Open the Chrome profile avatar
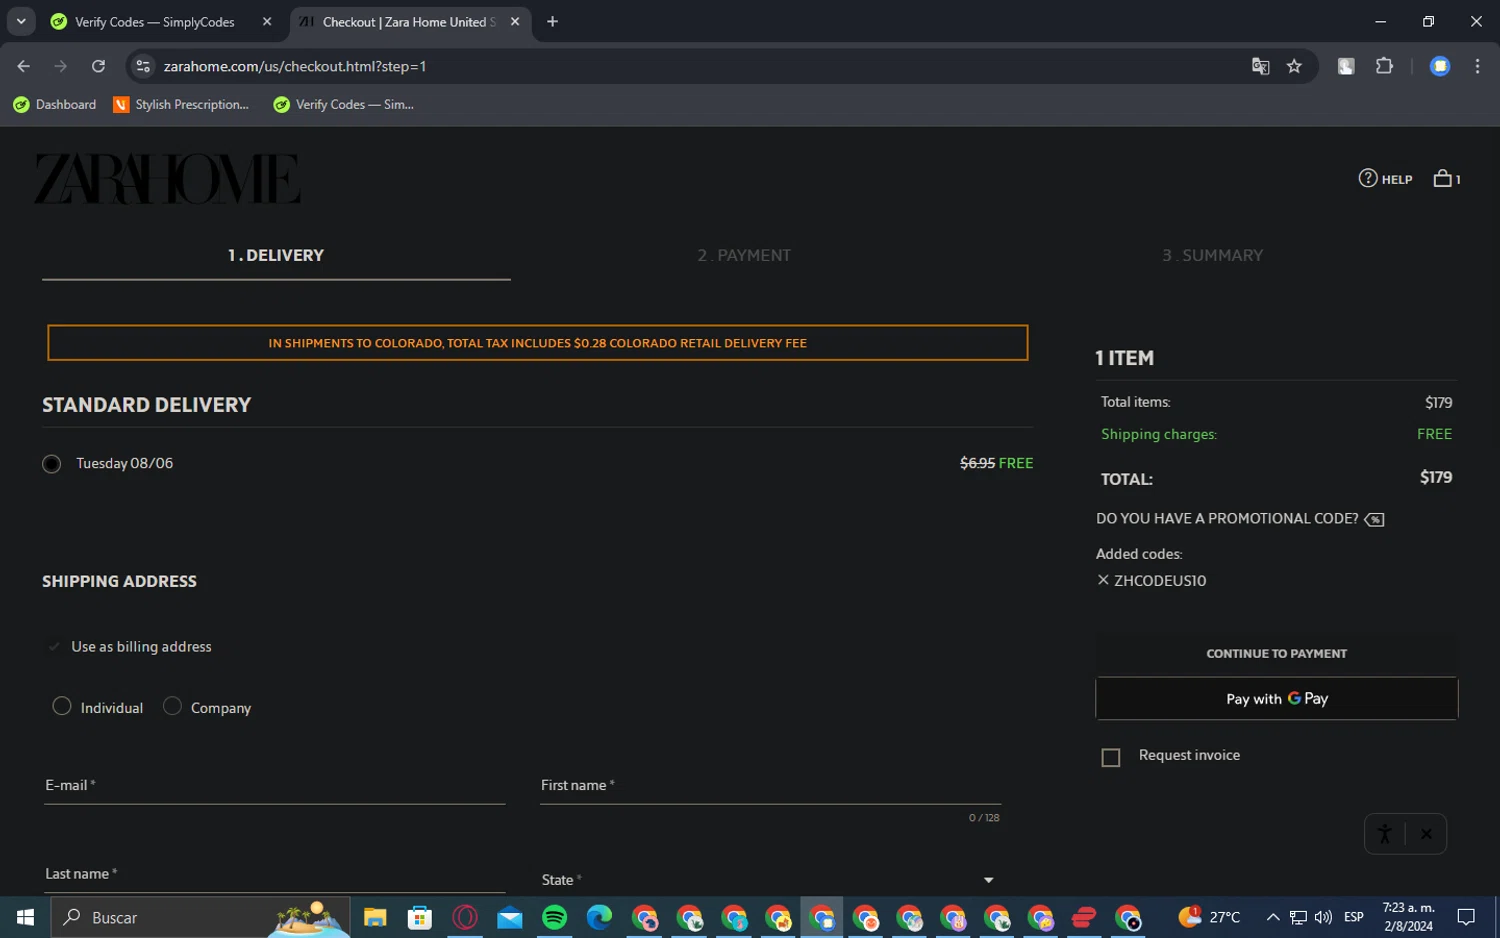 click(1440, 66)
